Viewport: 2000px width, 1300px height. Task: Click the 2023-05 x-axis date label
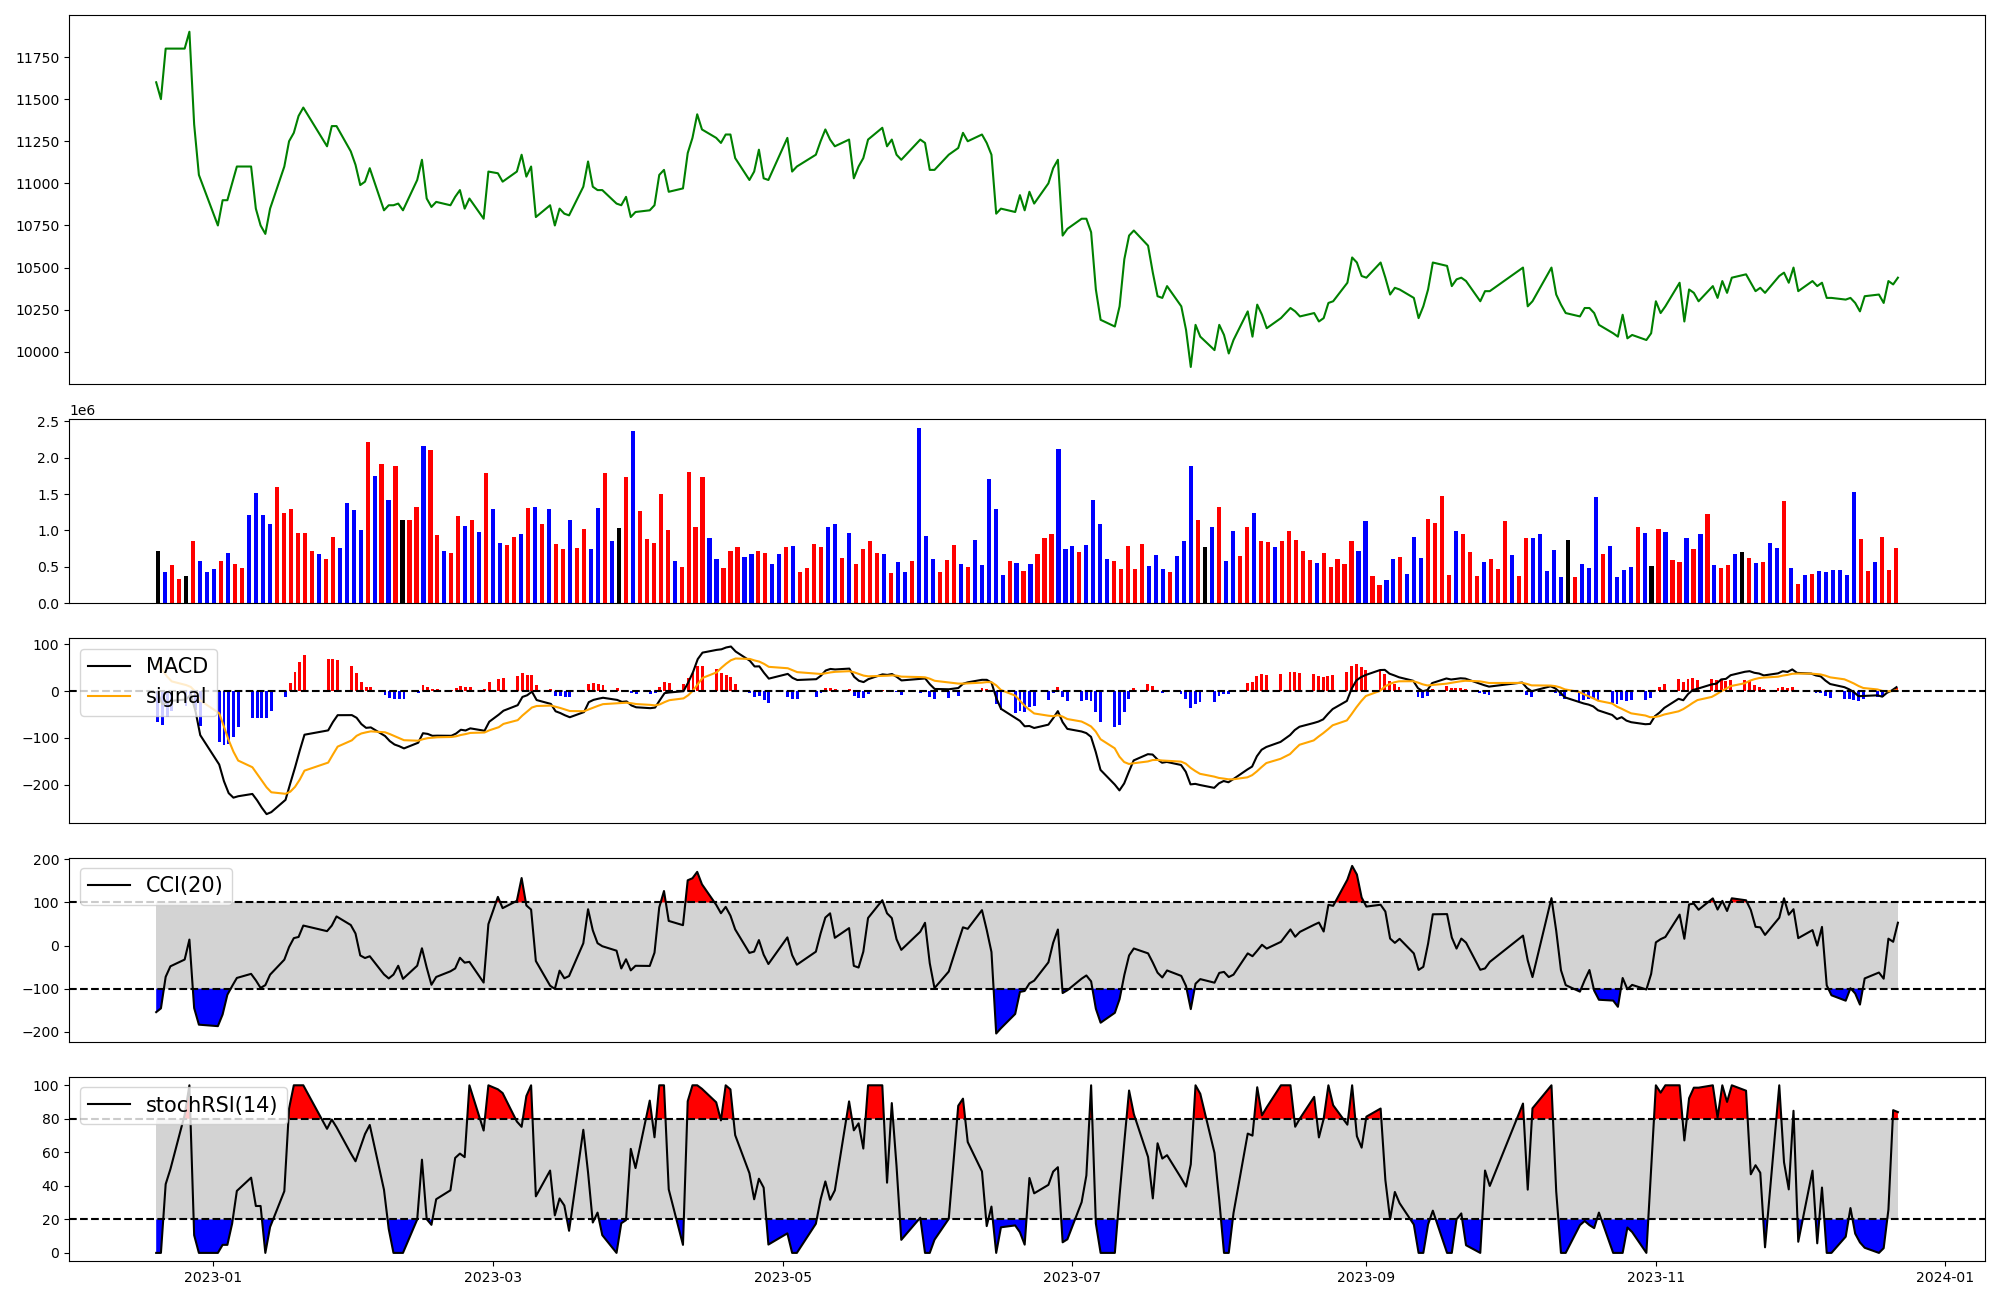coord(783,1277)
